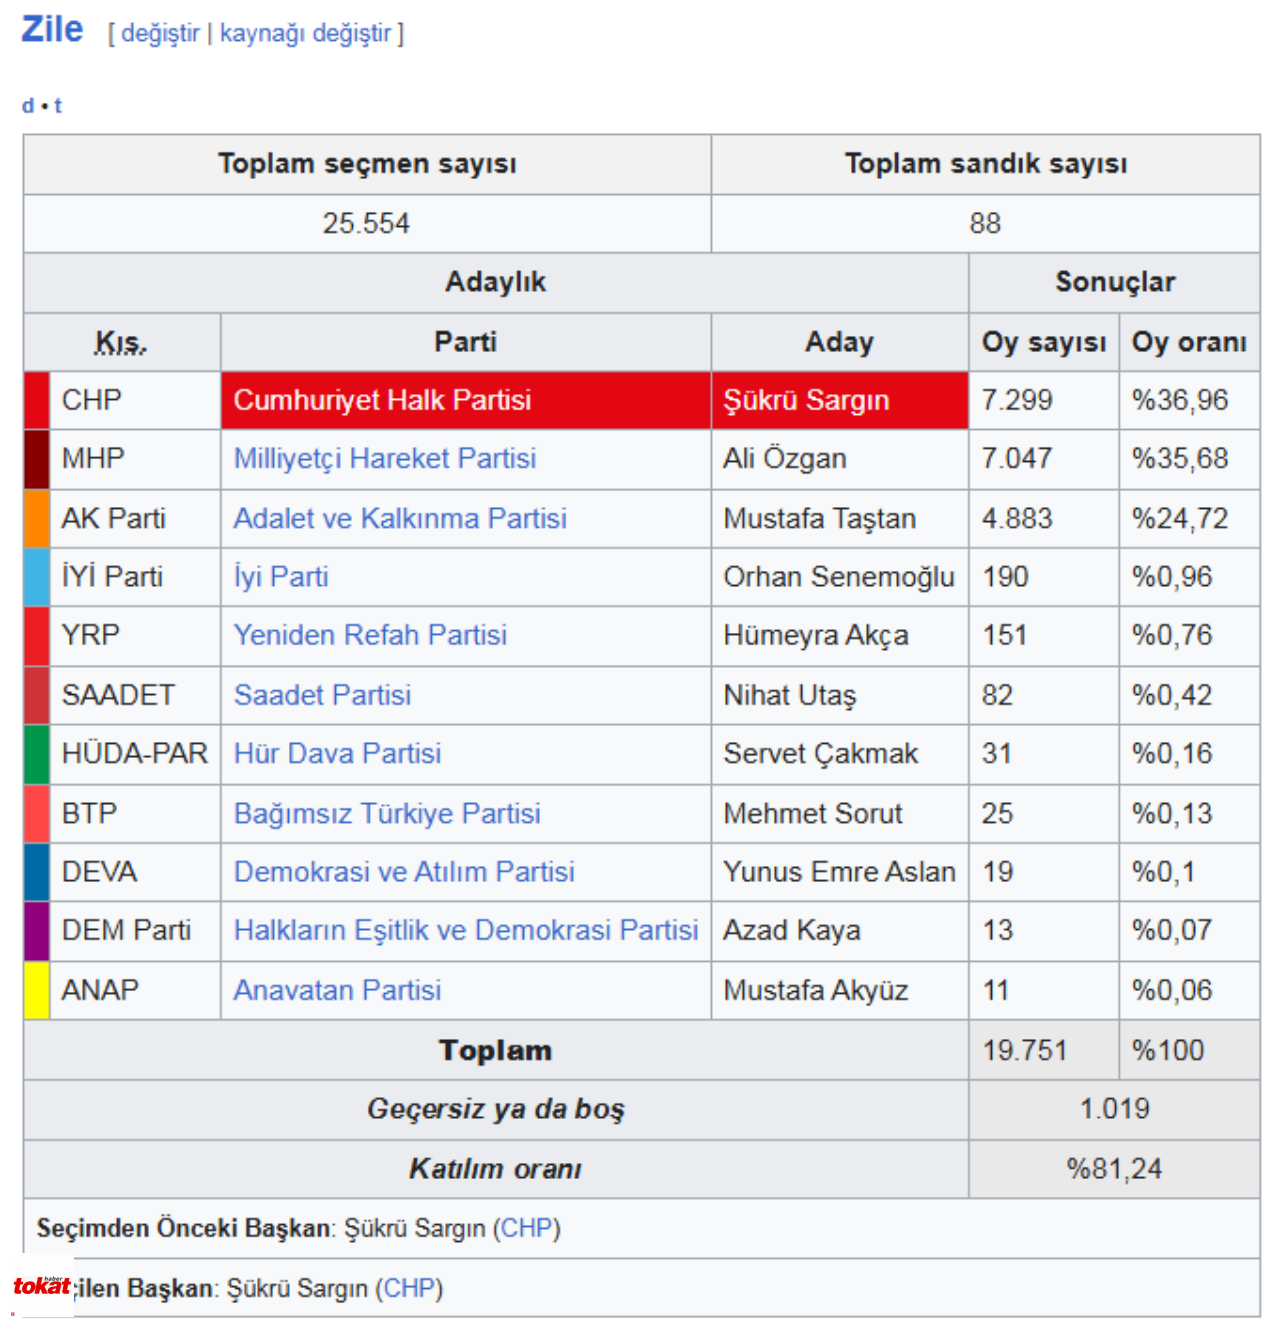Click the İYİ Parti light blue color cell
1280x1327 pixels.
coord(37,577)
